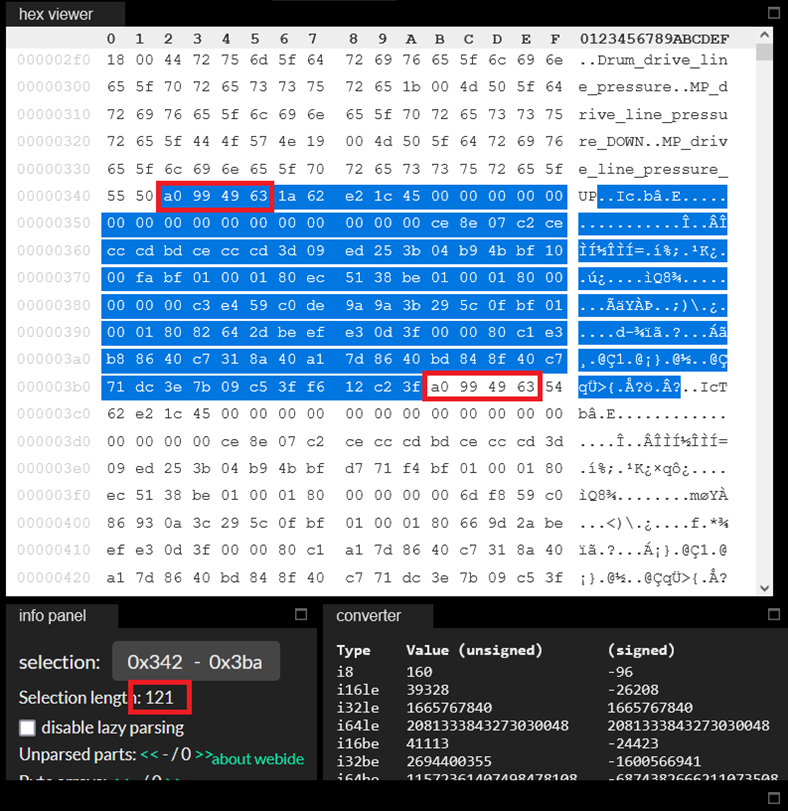Click the i8 signed value -96

point(620,672)
